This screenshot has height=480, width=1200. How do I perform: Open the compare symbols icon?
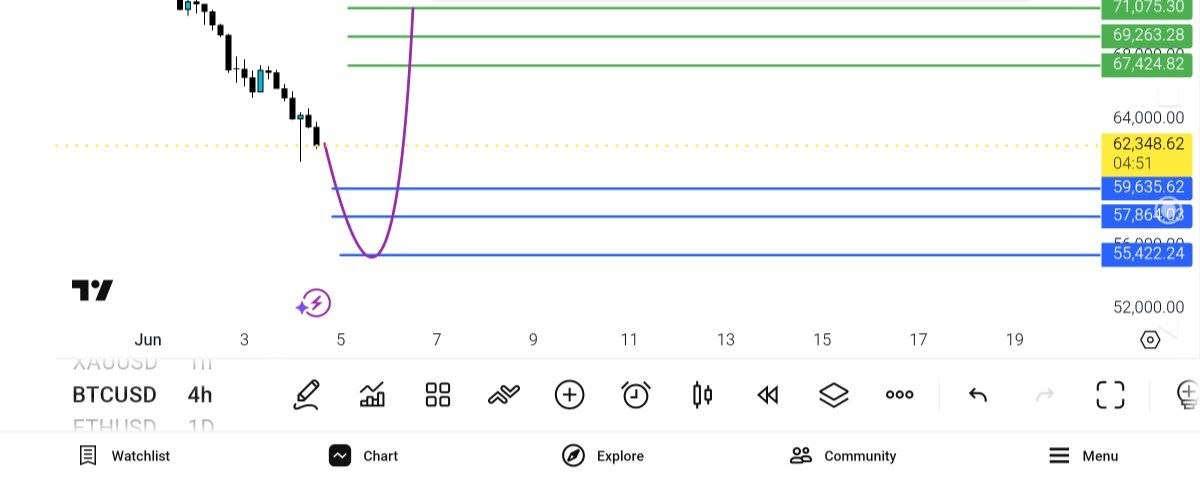[504, 395]
